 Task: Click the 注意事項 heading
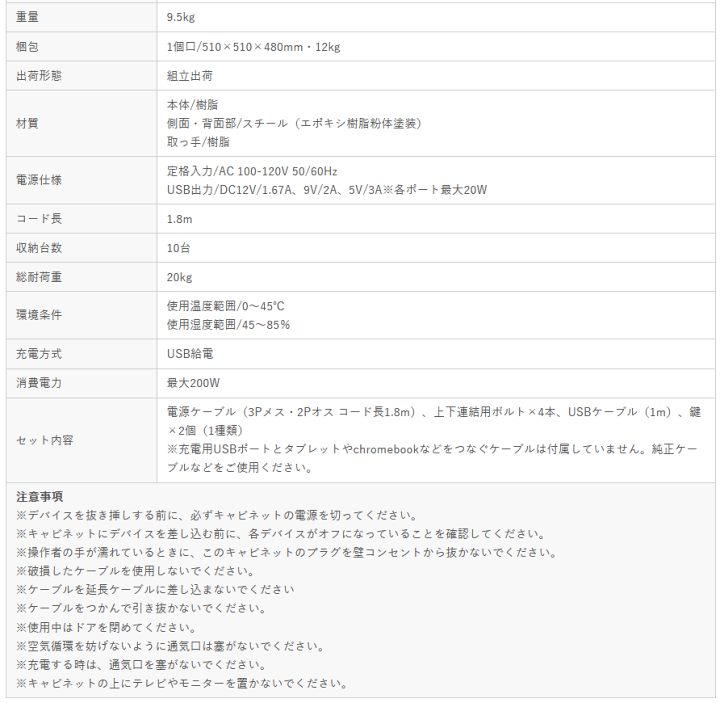tap(39, 496)
